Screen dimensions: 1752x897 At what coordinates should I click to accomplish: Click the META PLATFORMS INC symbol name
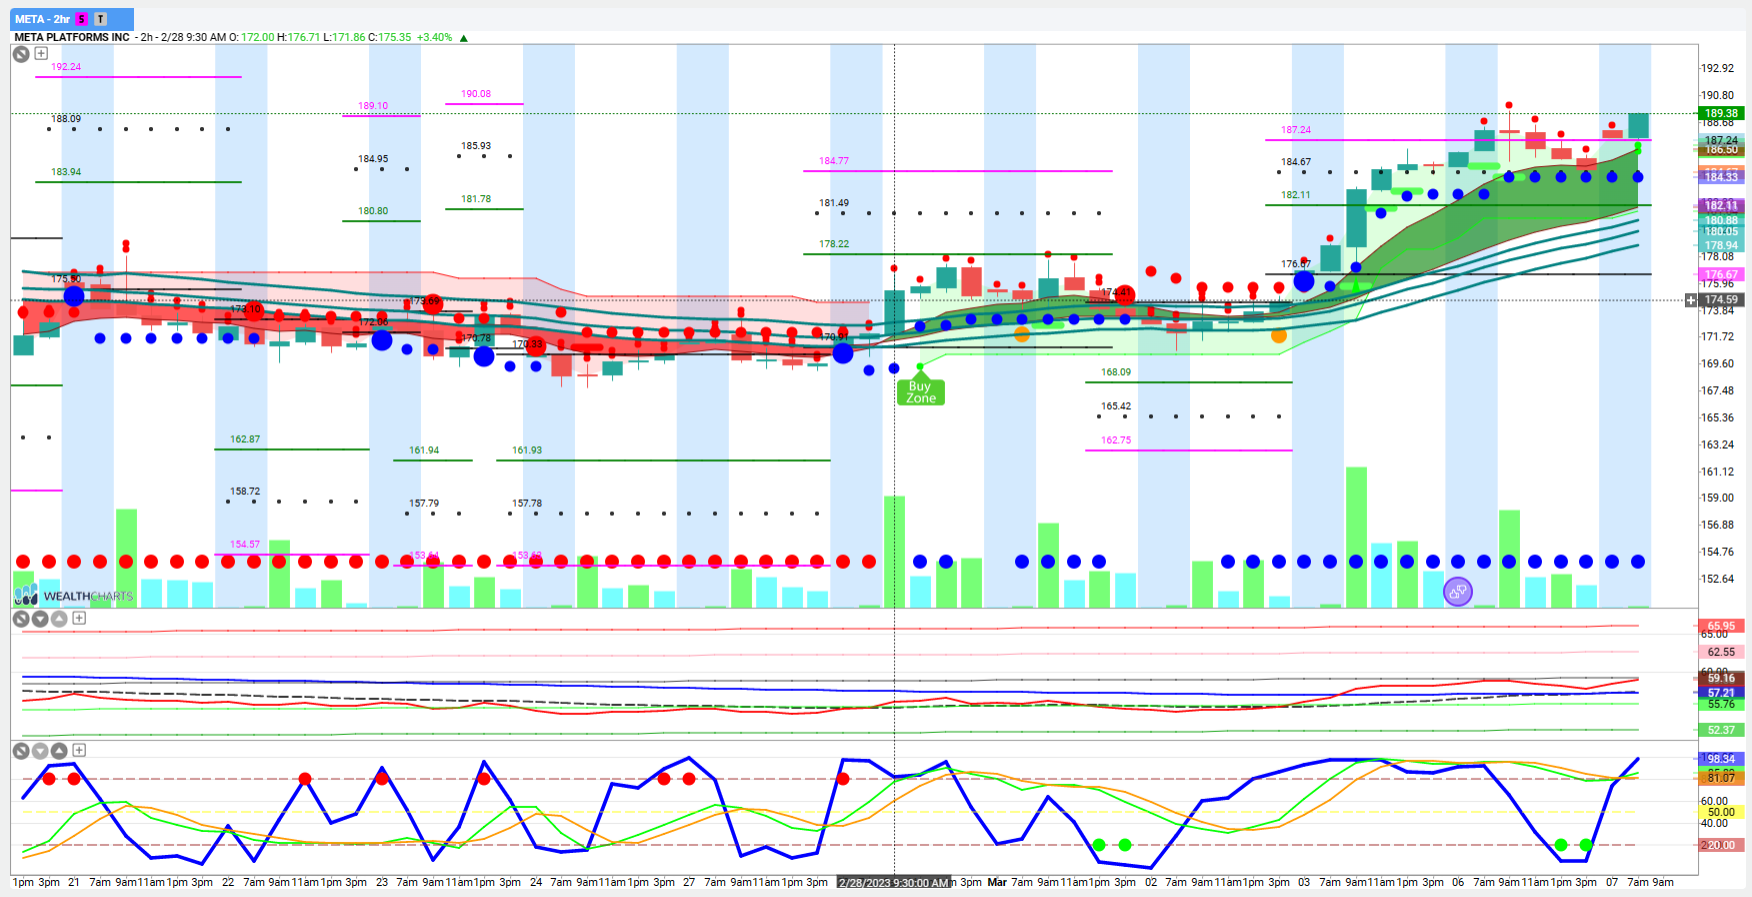(x=72, y=37)
